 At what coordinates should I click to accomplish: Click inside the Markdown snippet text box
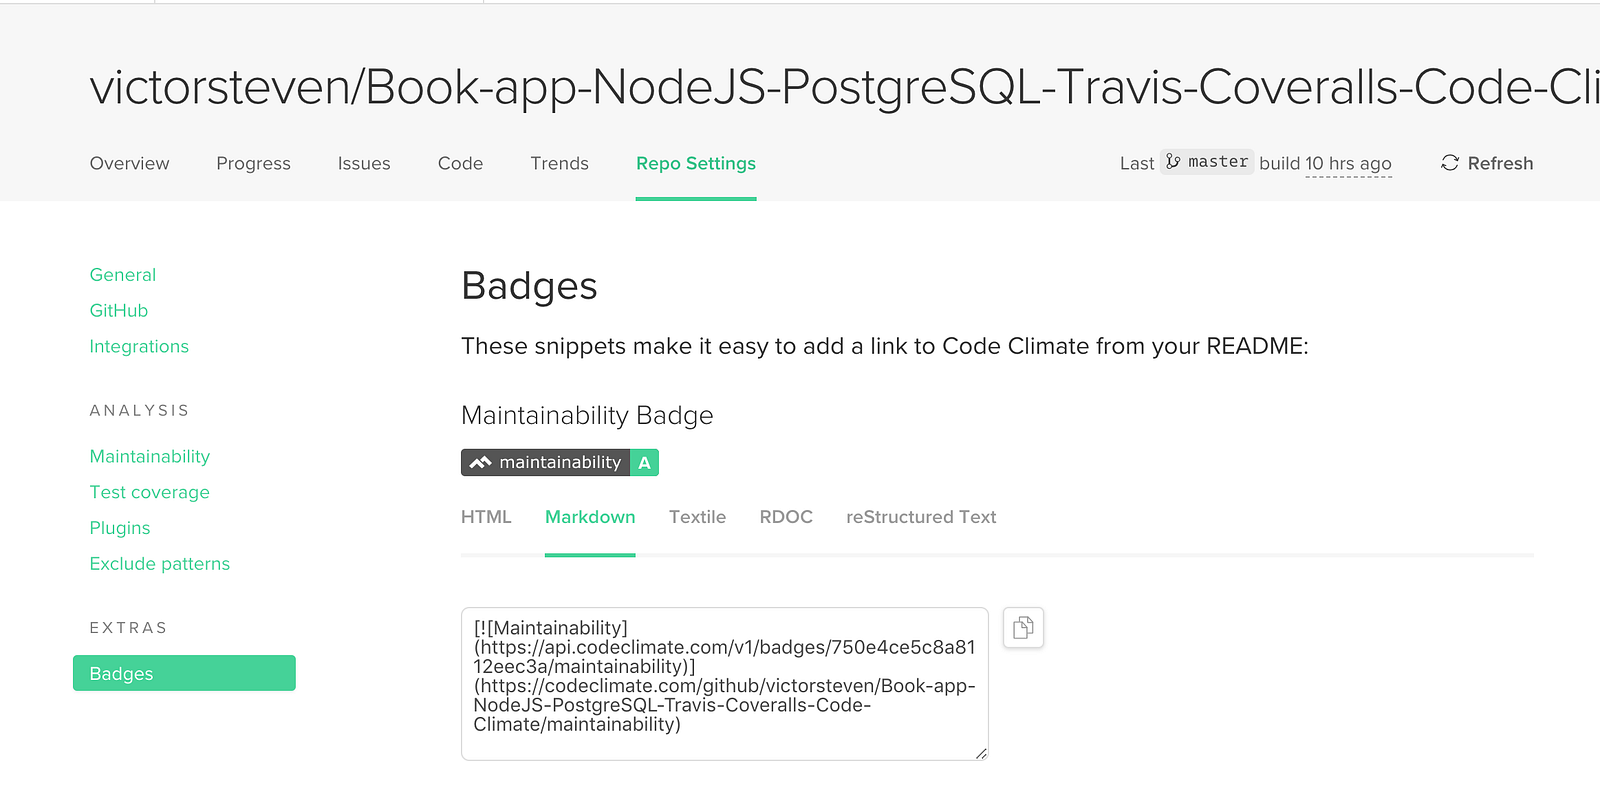(724, 684)
